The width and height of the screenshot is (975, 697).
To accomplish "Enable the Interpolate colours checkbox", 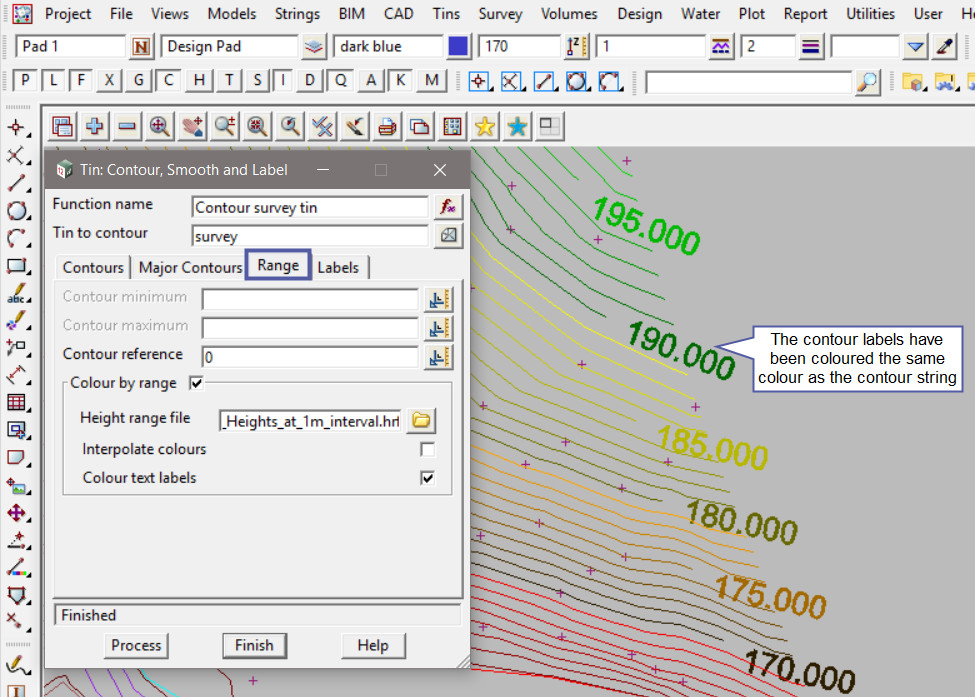I will [428, 450].
